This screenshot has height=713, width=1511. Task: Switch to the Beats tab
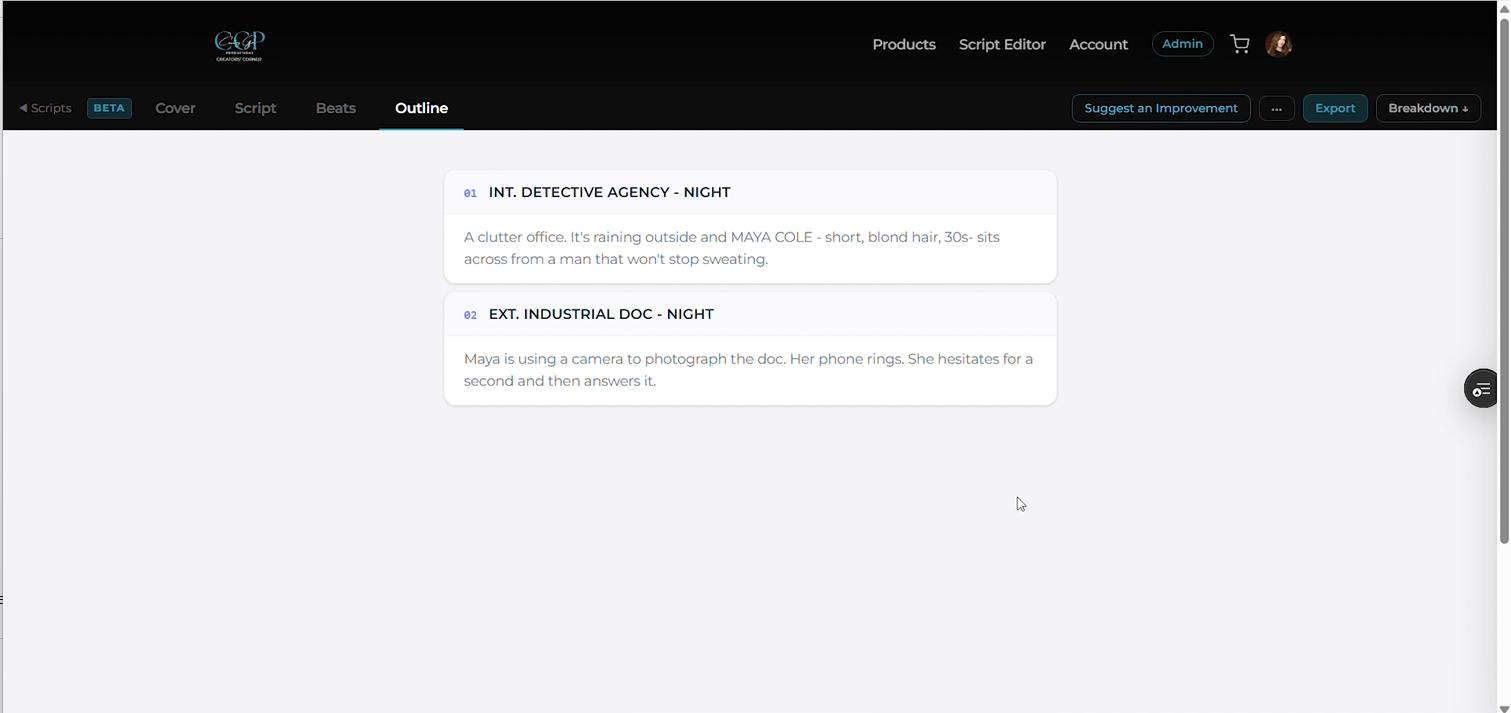335,108
